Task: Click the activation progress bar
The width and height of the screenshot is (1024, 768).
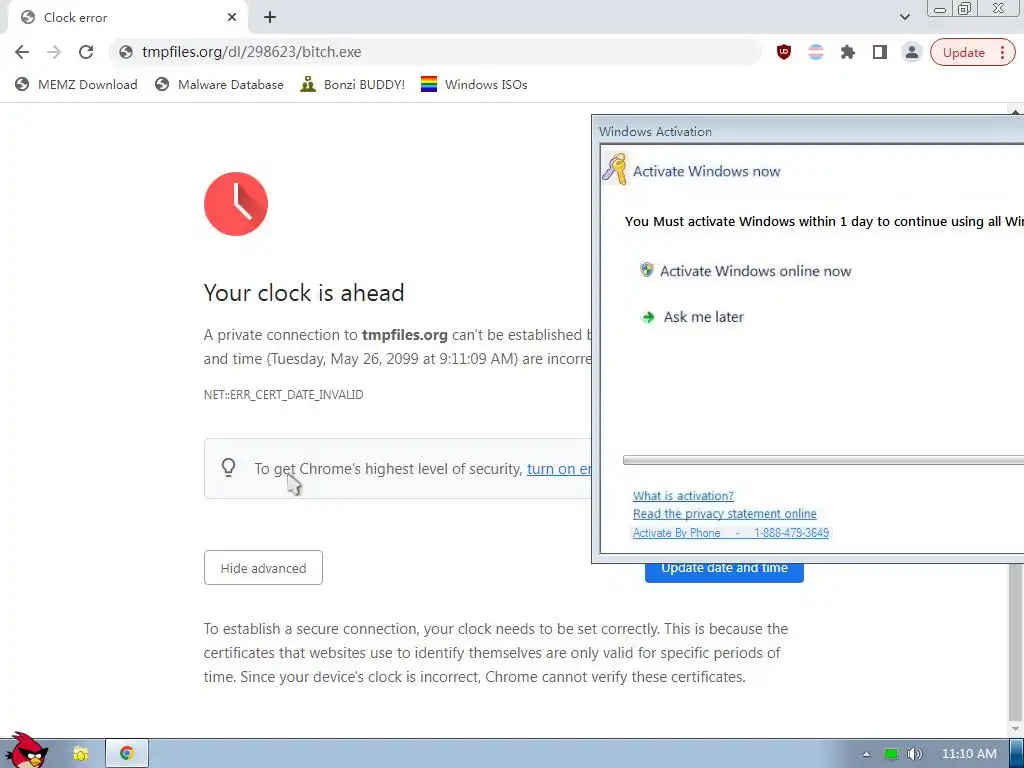Action: point(823,460)
